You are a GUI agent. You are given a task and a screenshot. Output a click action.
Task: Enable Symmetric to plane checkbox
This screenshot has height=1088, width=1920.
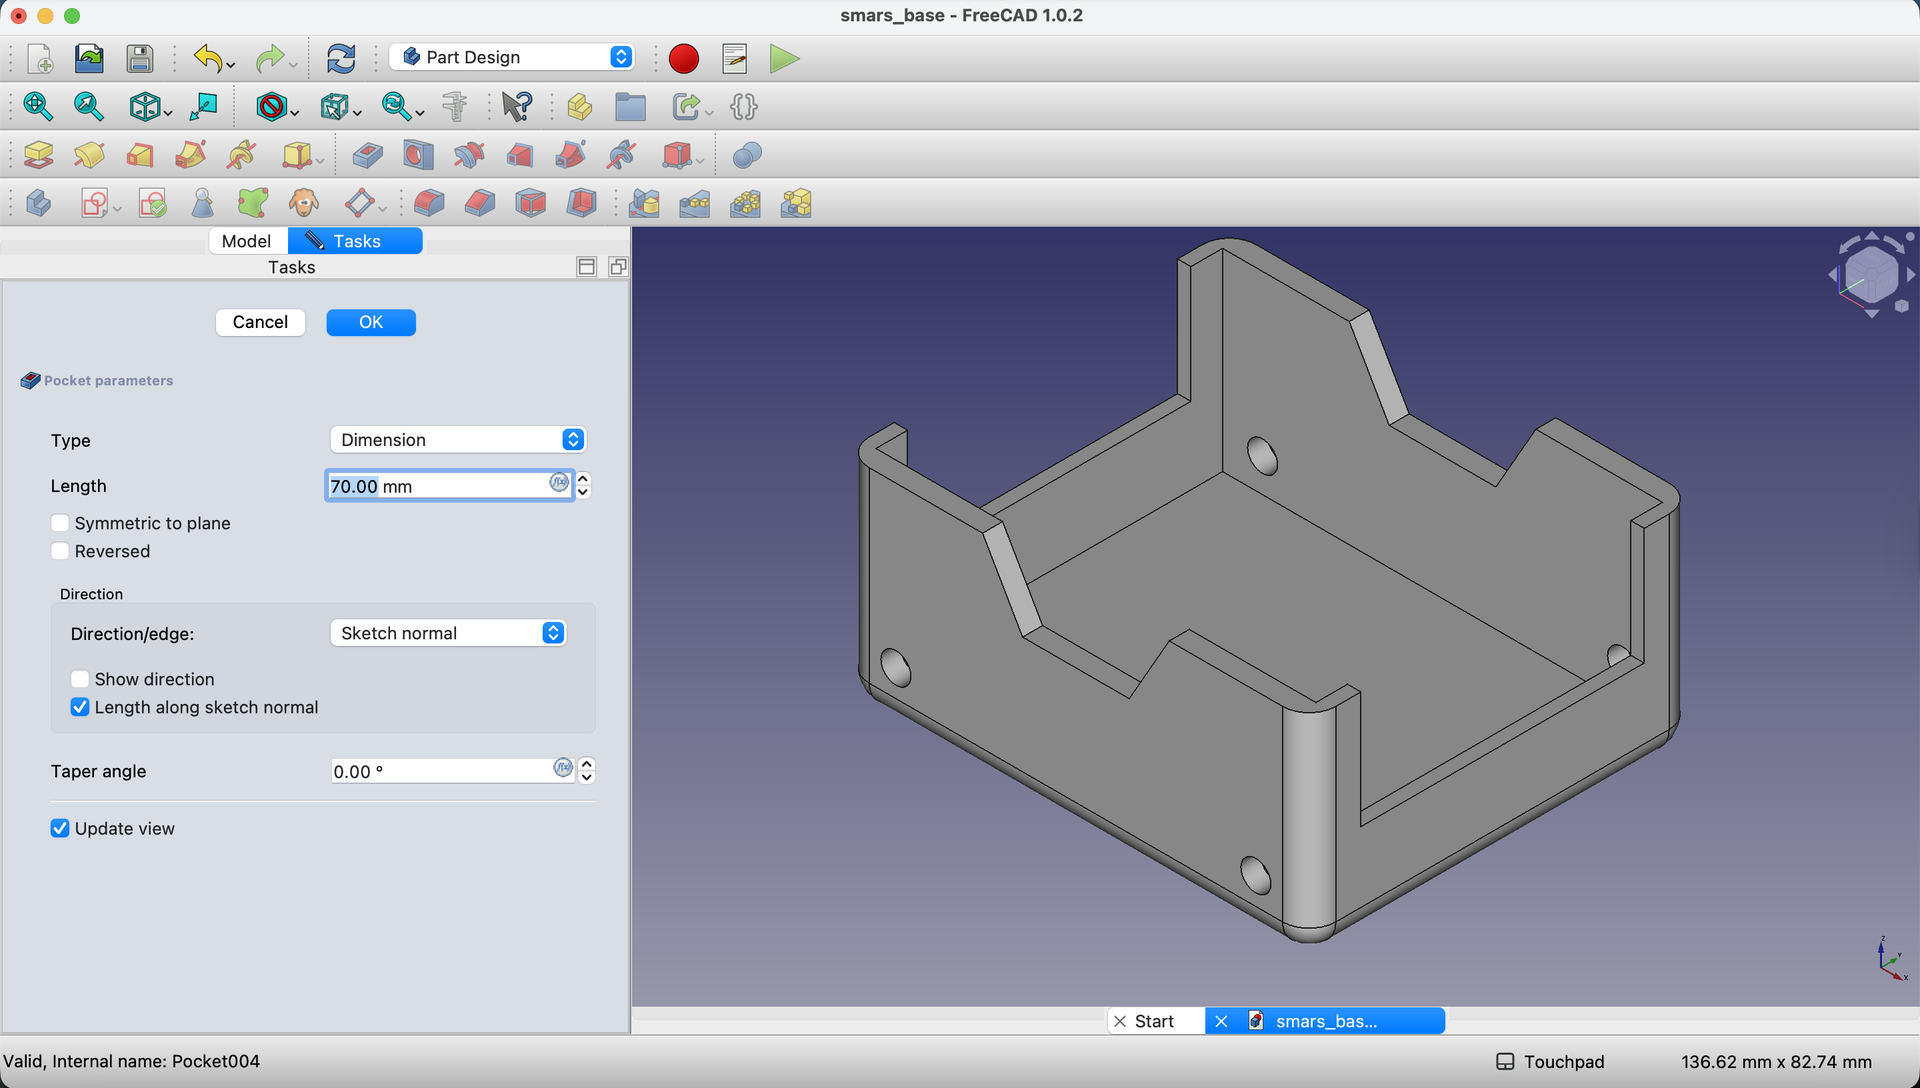(60, 523)
